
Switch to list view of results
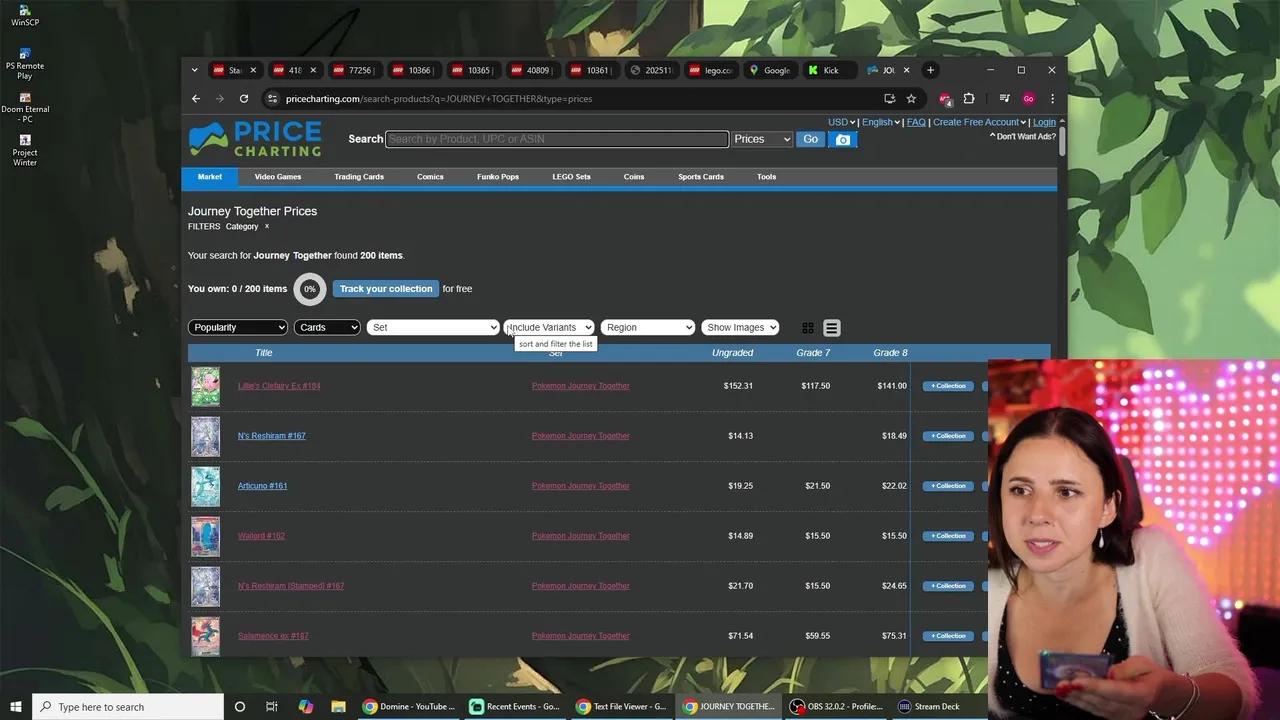(x=831, y=327)
